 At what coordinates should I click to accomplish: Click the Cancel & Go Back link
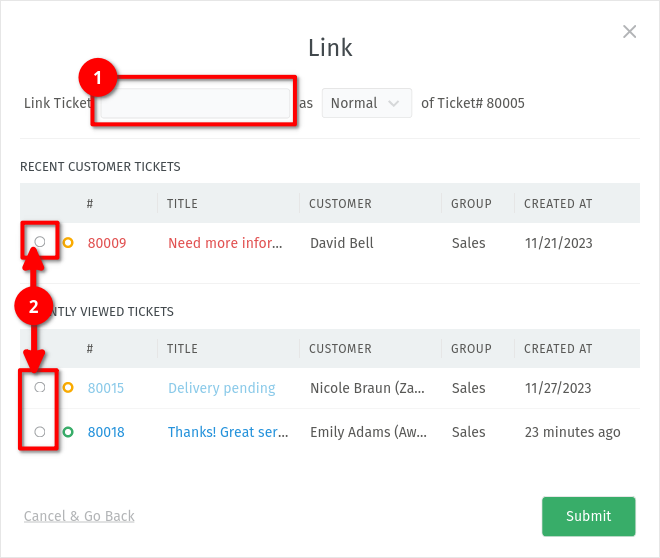point(79,516)
